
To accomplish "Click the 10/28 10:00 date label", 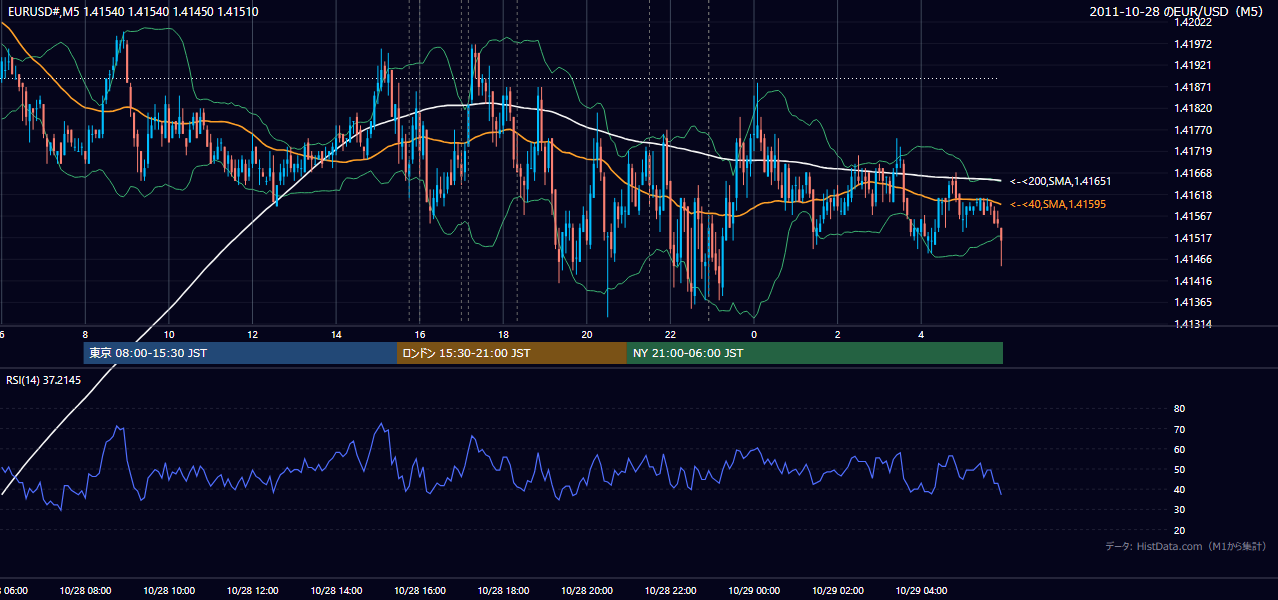I will (169, 590).
